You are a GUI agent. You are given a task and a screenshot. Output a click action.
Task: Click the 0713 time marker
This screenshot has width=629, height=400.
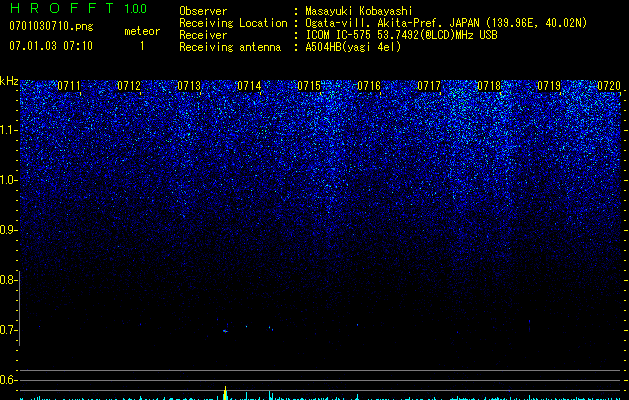click(x=189, y=86)
